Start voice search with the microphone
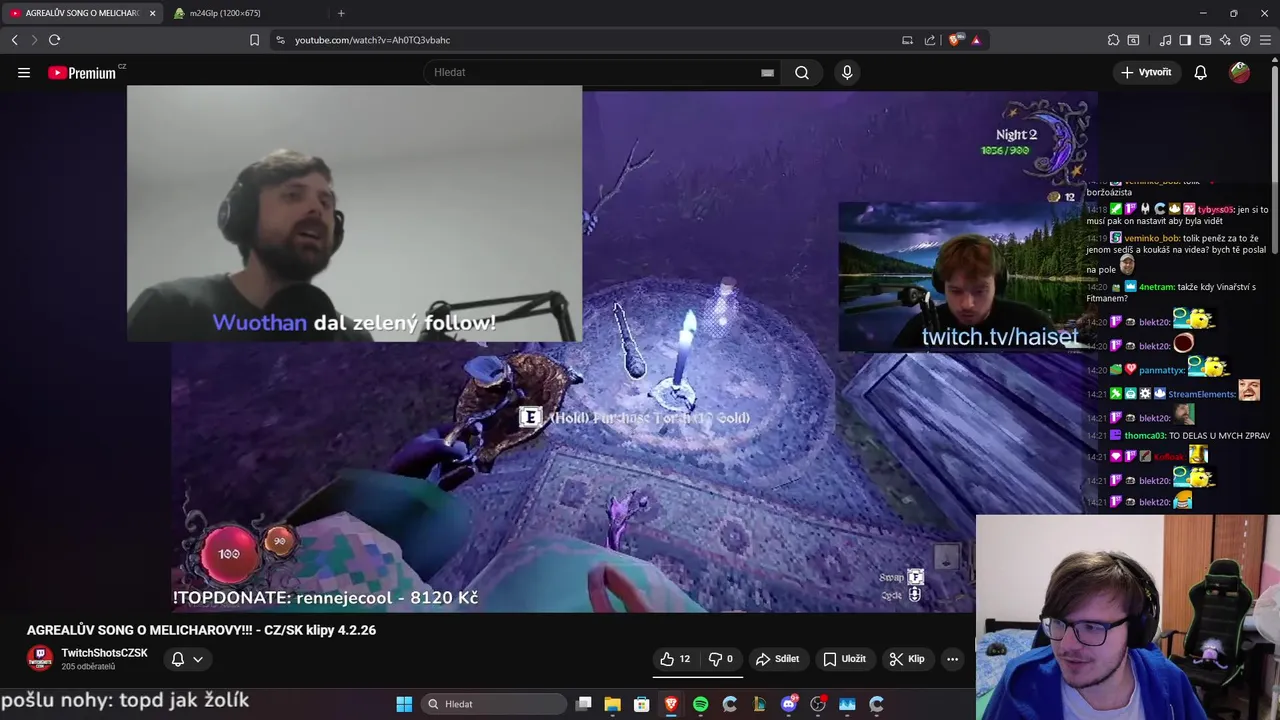Image resolution: width=1280 pixels, height=720 pixels. click(847, 72)
